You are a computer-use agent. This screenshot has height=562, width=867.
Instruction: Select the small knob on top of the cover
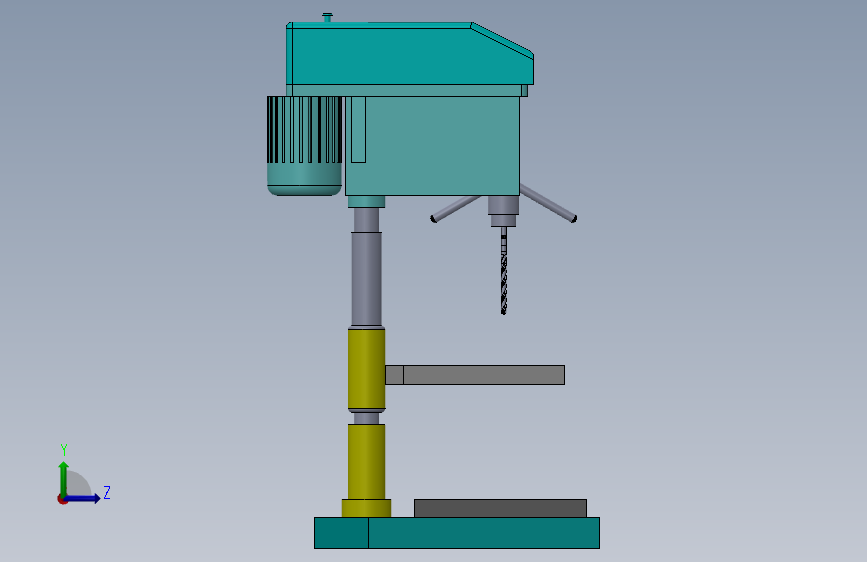click(327, 18)
